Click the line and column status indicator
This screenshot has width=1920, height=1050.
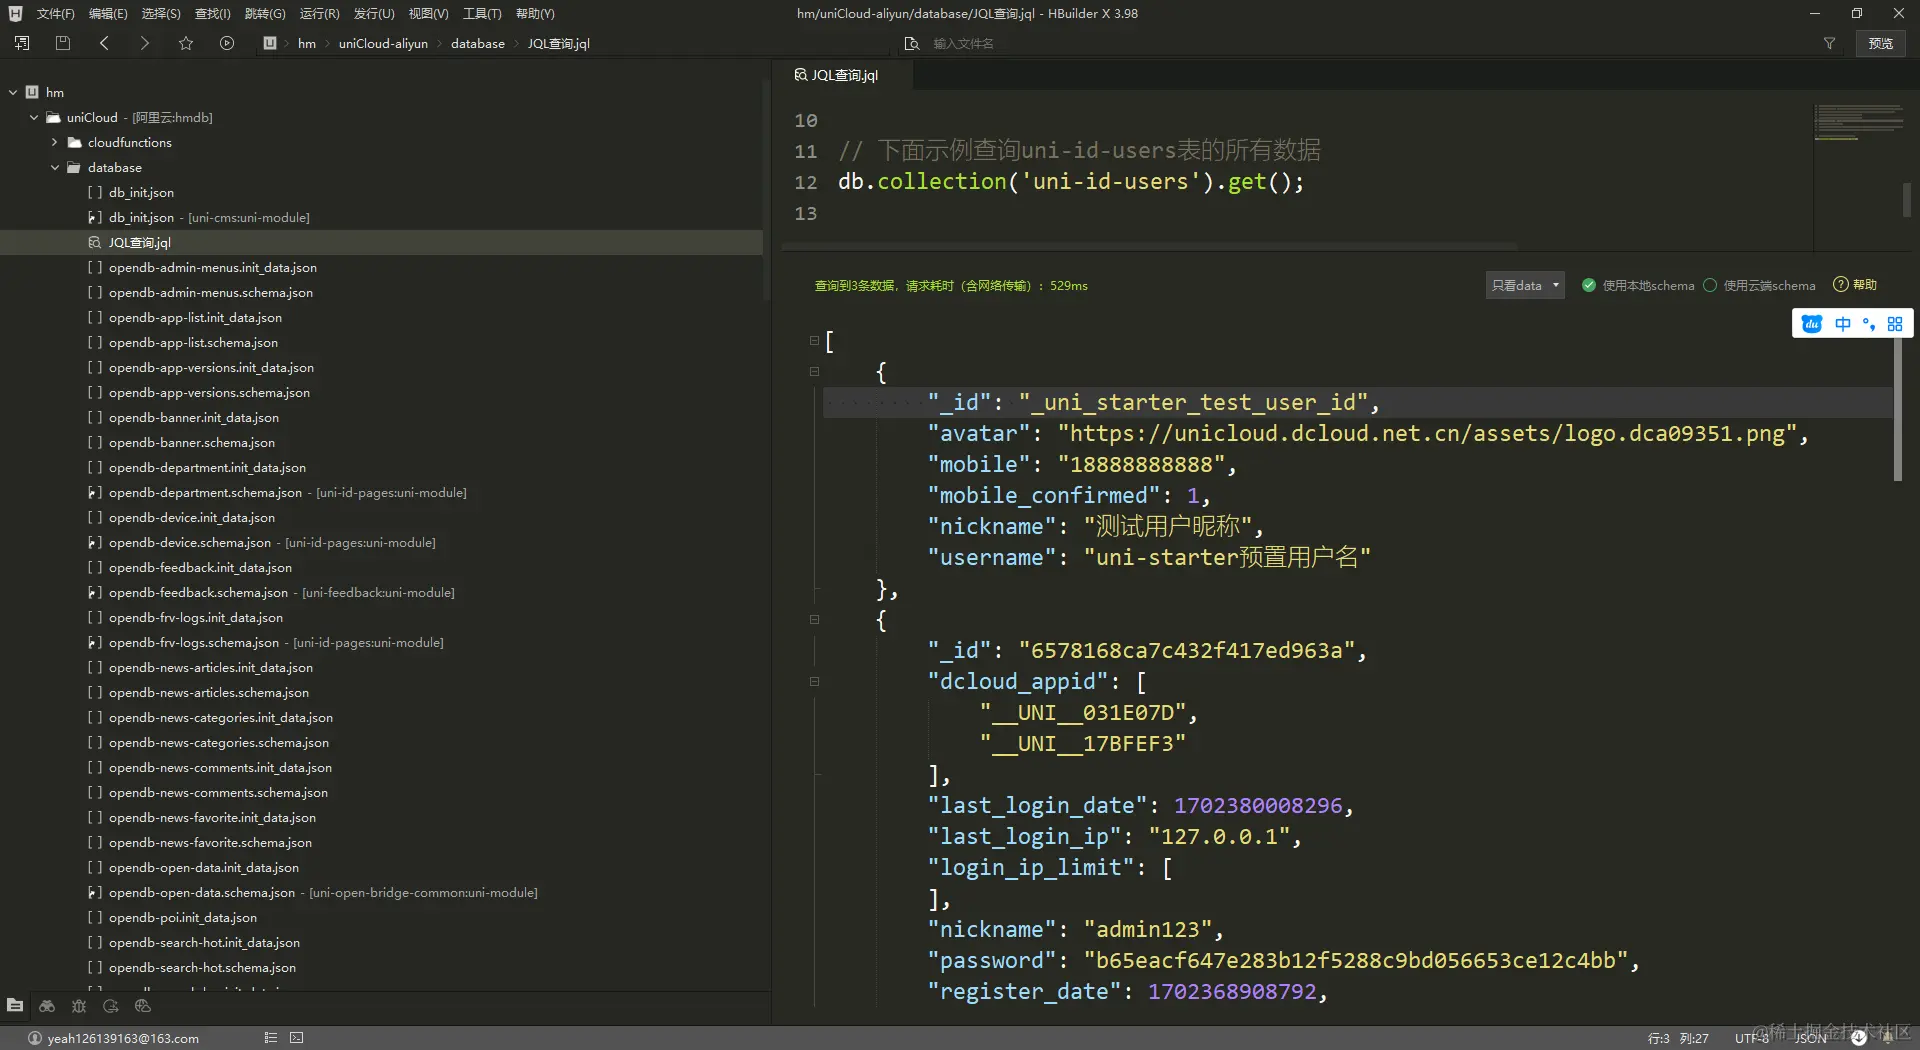tap(1678, 1038)
